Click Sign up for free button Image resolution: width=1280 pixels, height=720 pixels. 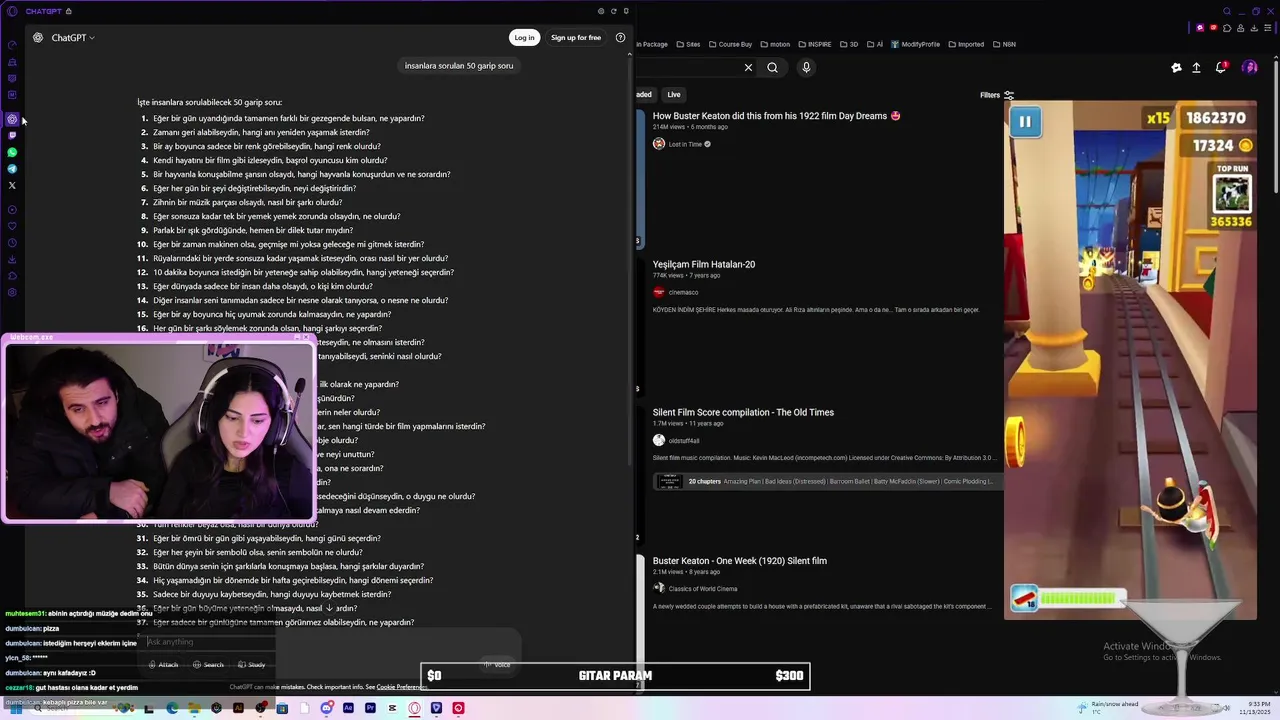576,38
